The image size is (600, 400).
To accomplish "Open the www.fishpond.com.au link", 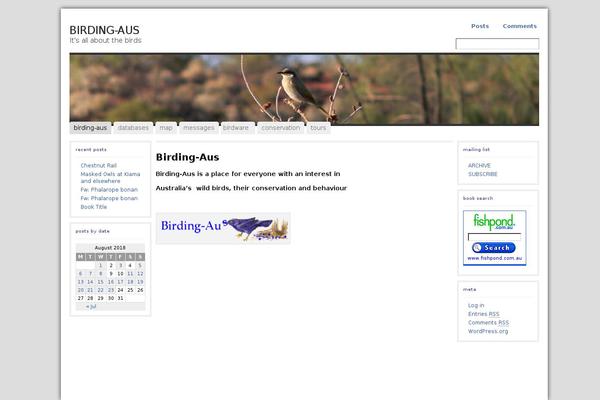I will (494, 258).
